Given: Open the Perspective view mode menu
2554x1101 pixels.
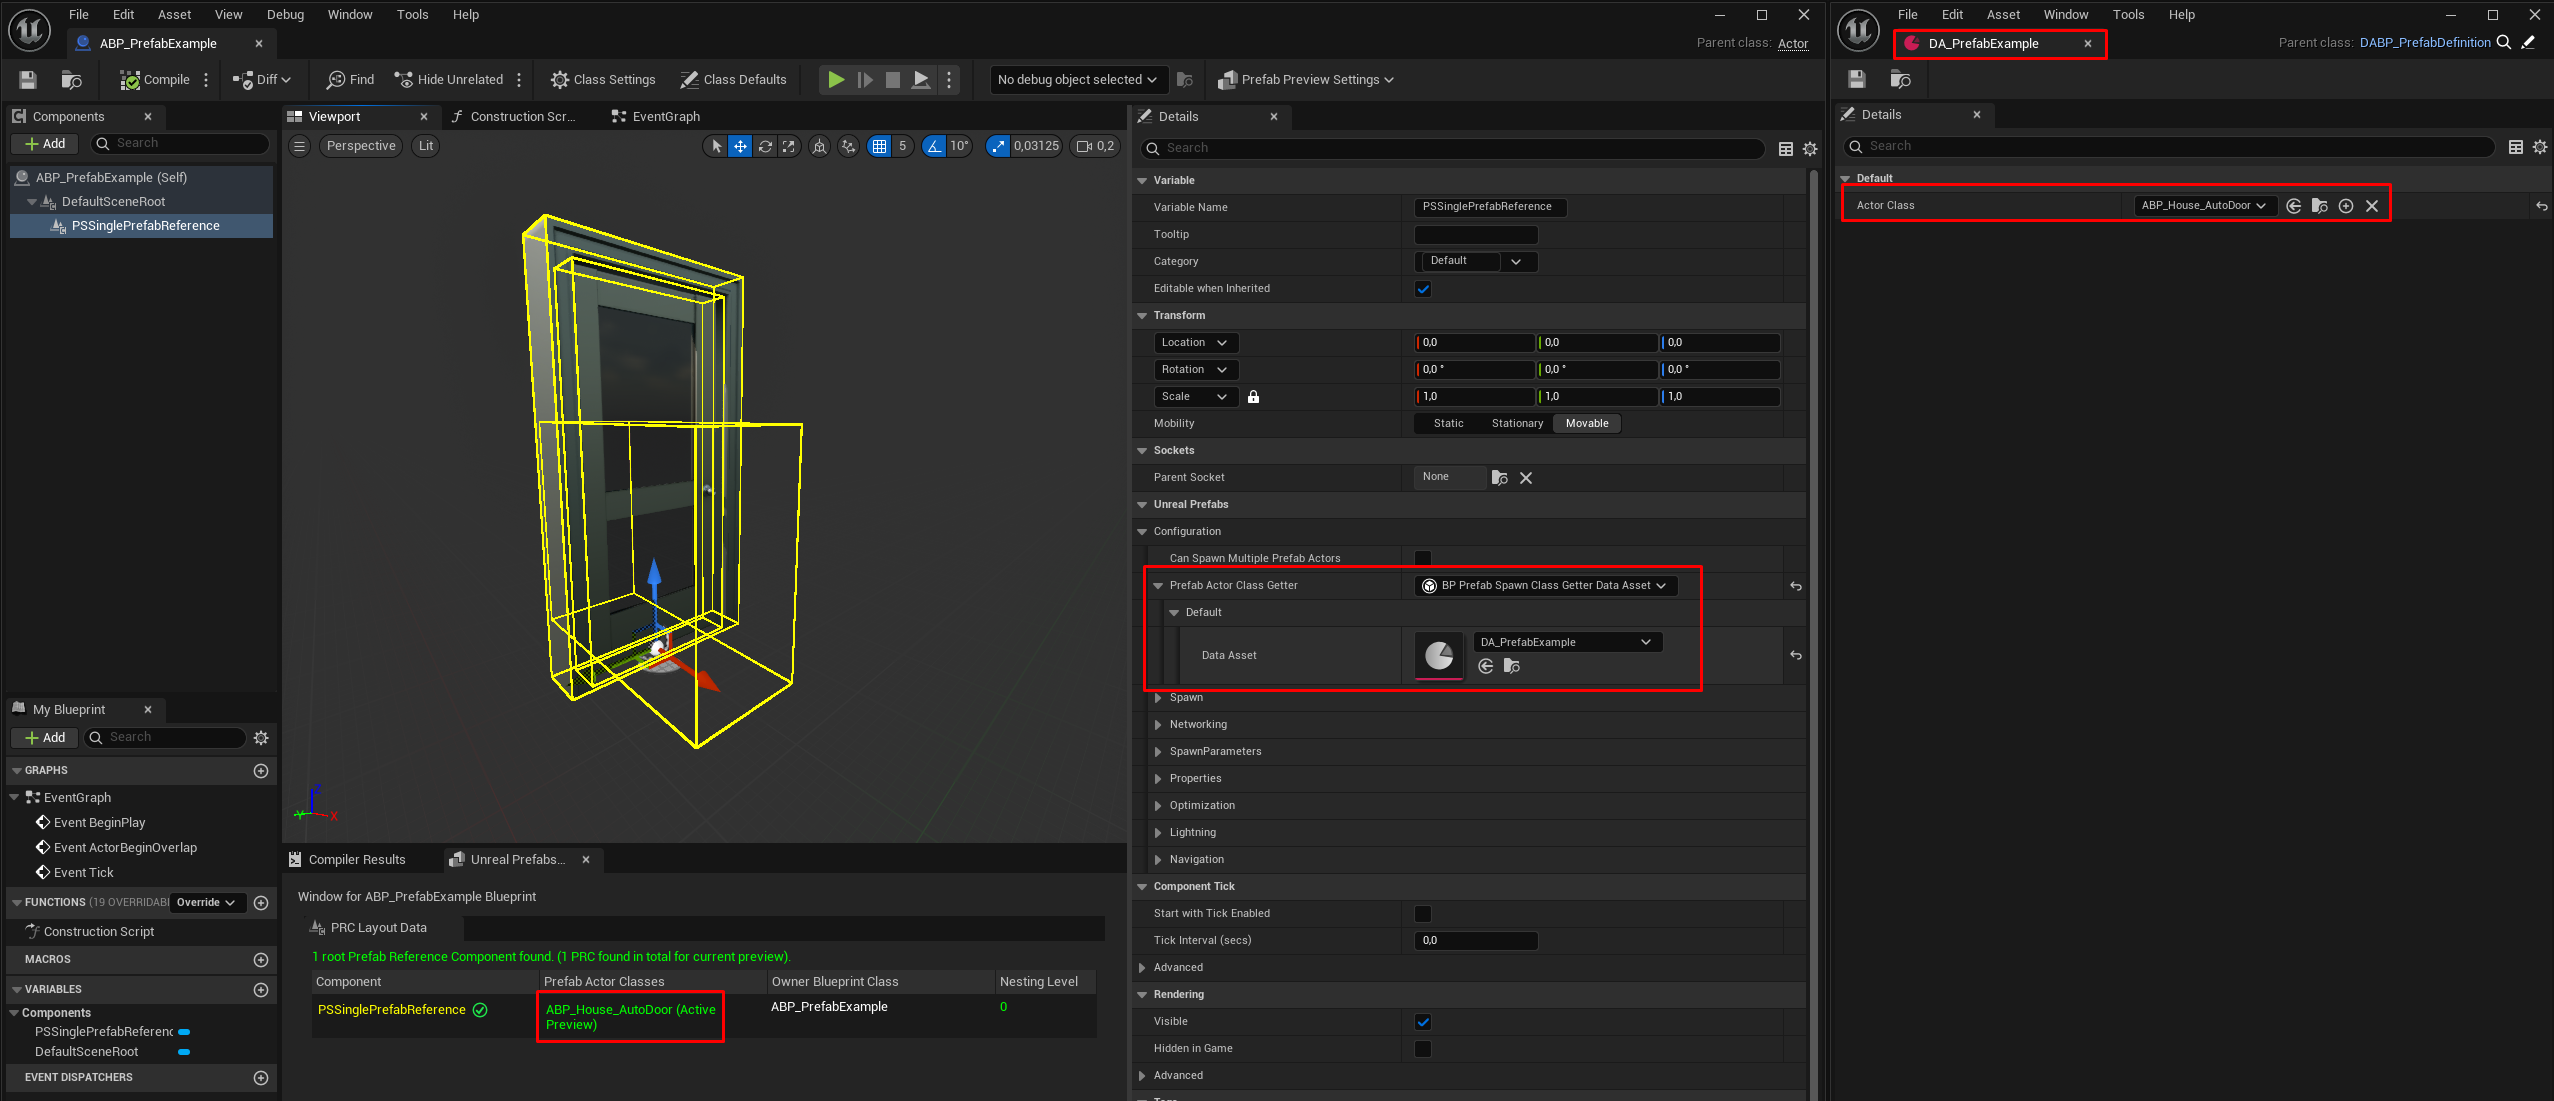Looking at the screenshot, I should [x=361, y=146].
